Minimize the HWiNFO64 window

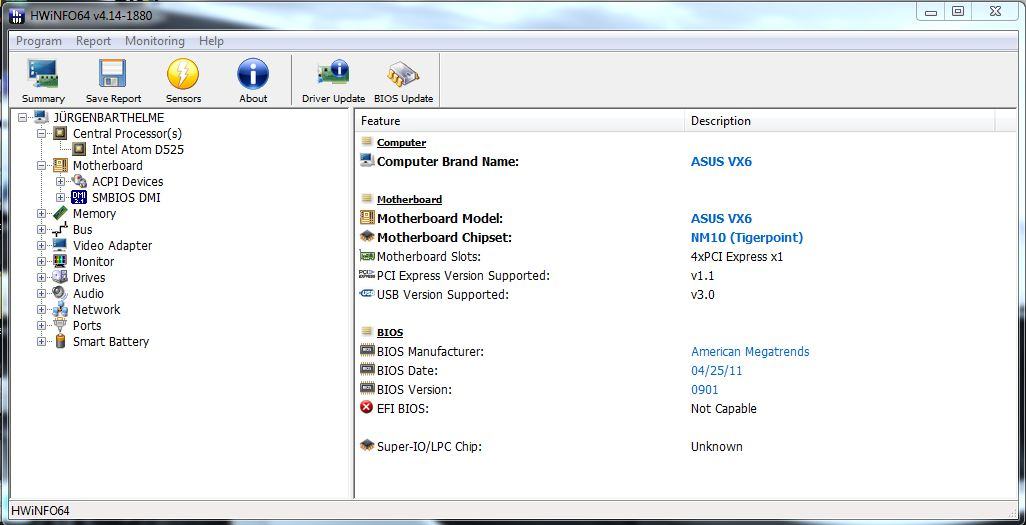click(930, 11)
